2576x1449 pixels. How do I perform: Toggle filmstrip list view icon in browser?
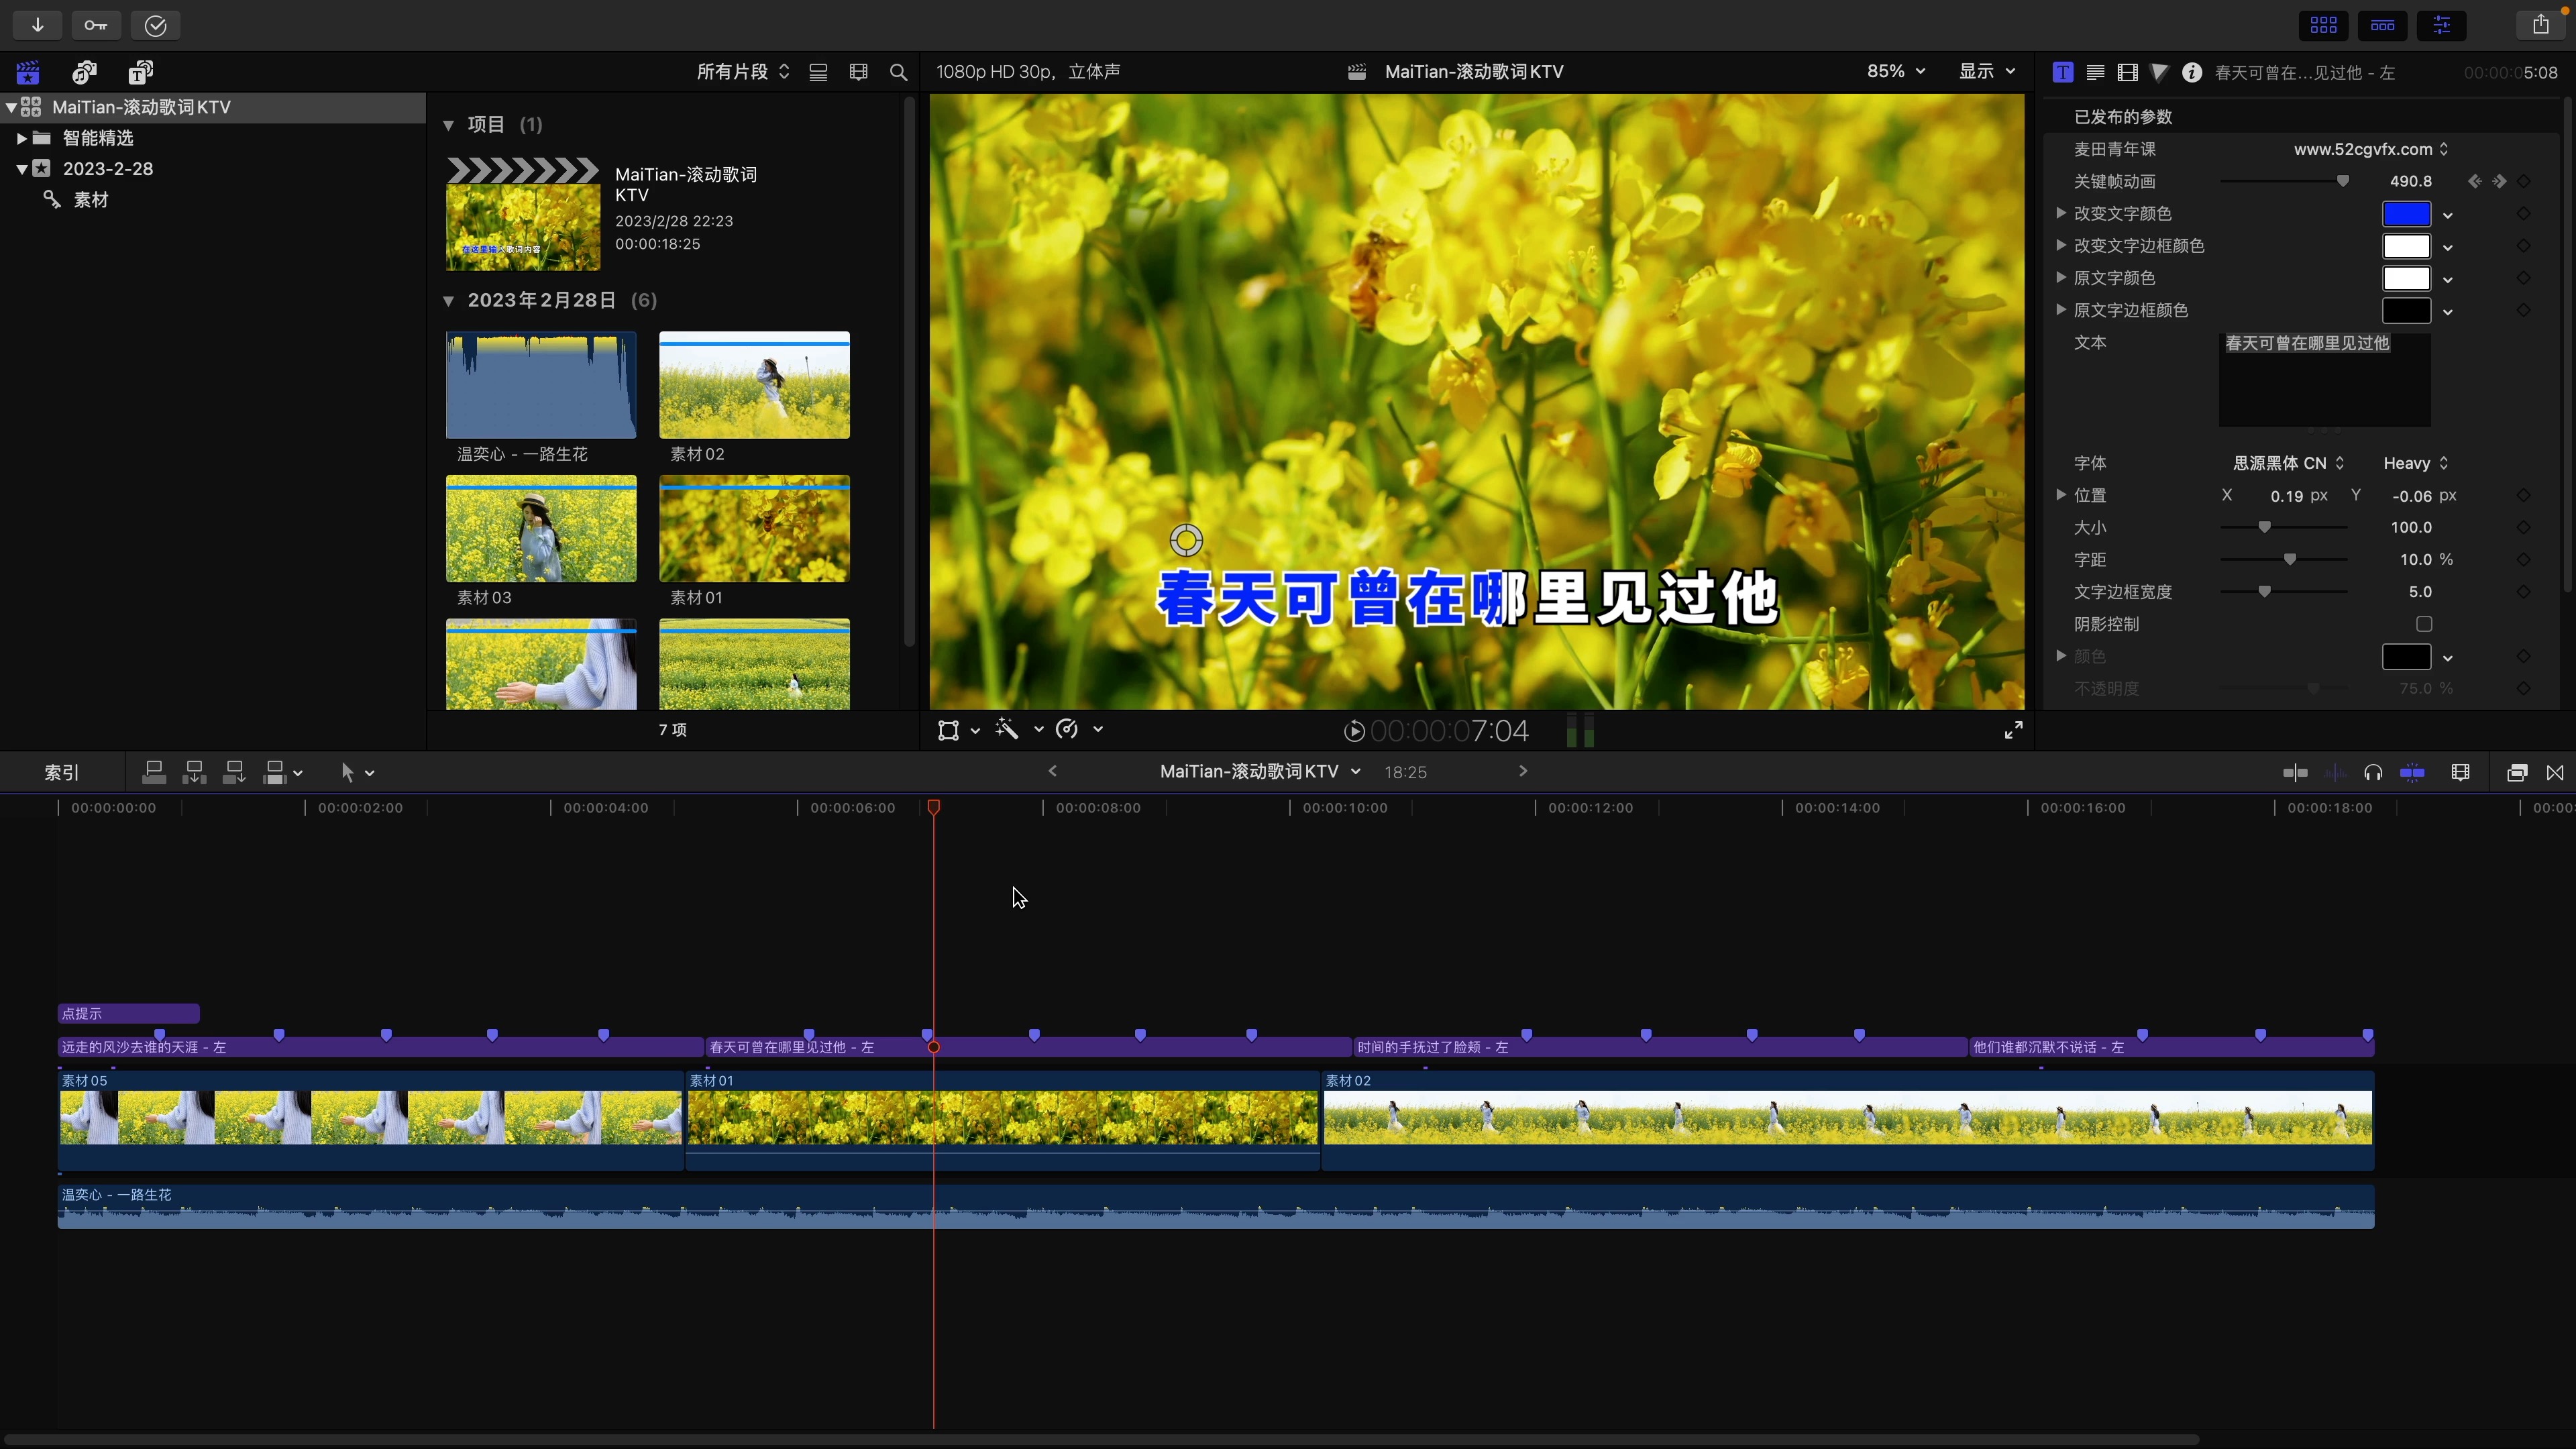point(818,72)
